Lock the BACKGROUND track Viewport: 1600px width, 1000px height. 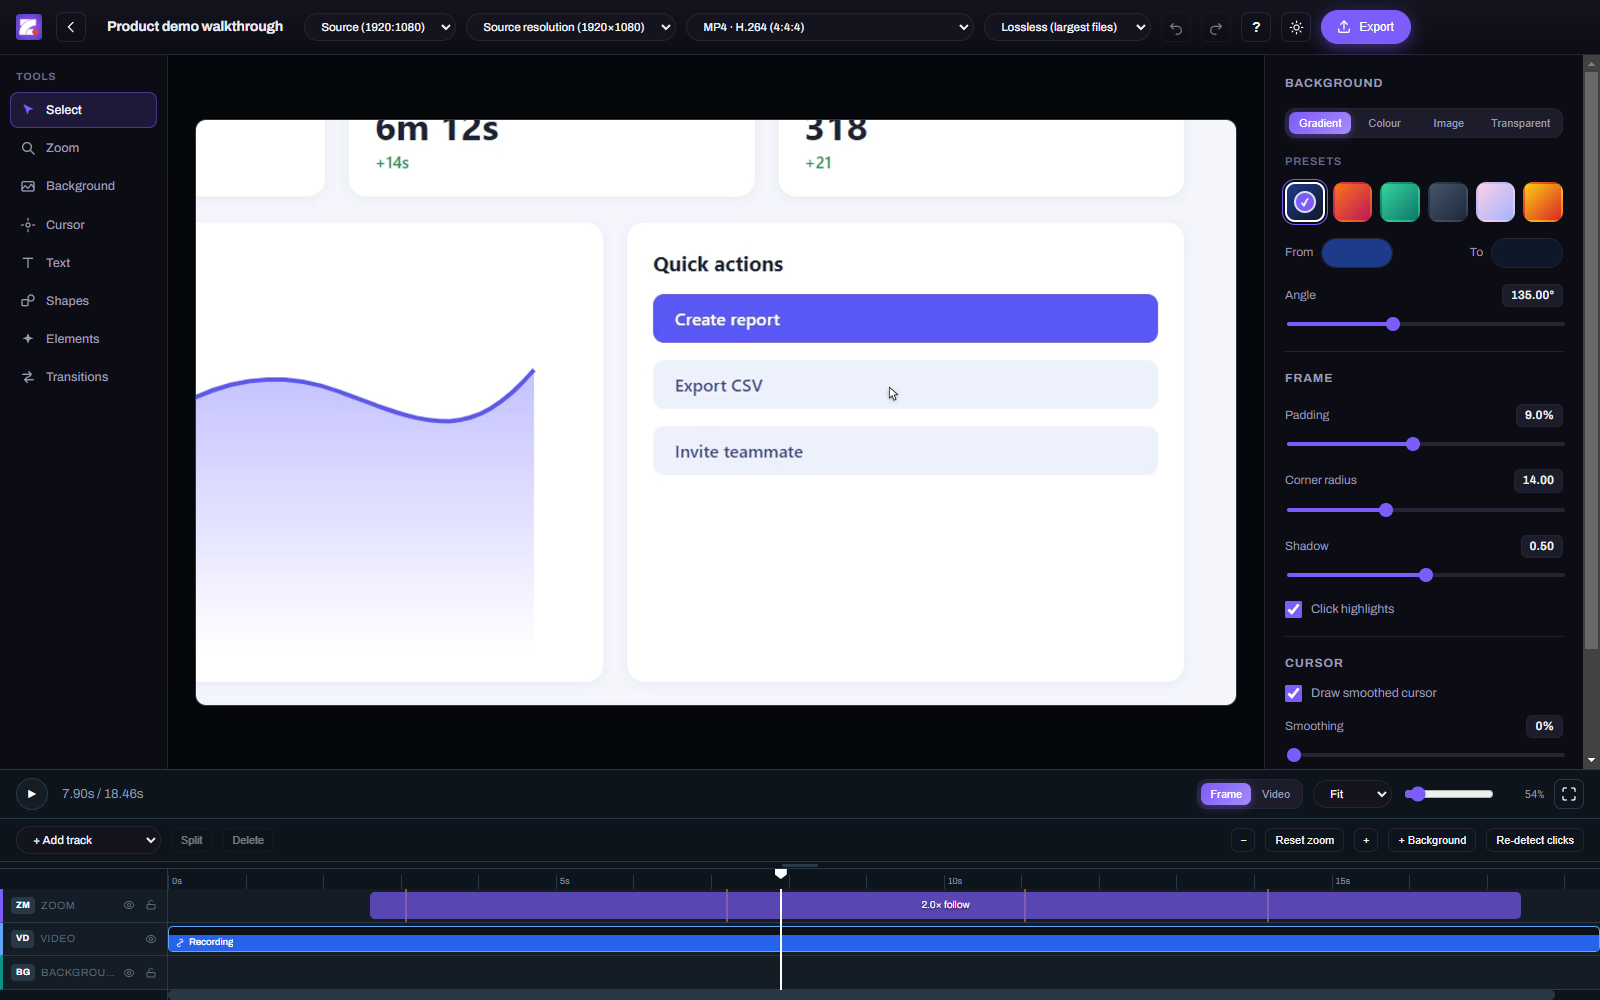point(151,972)
